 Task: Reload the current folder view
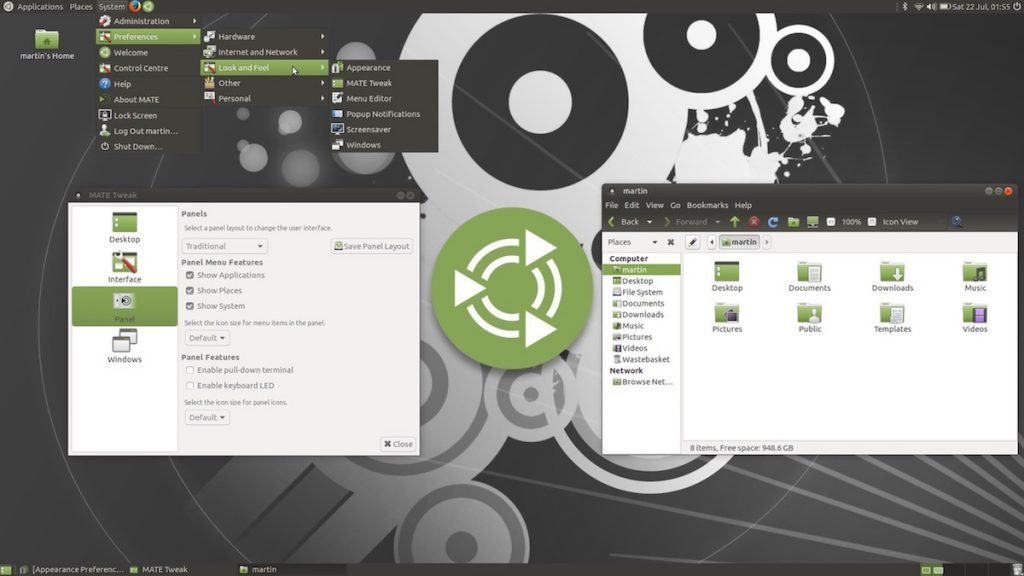(x=773, y=222)
